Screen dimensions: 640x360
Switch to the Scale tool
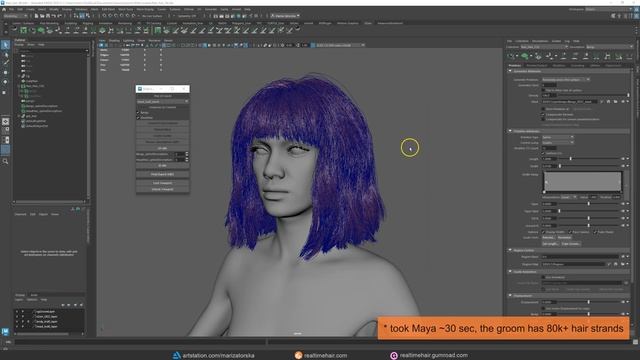click(5, 92)
